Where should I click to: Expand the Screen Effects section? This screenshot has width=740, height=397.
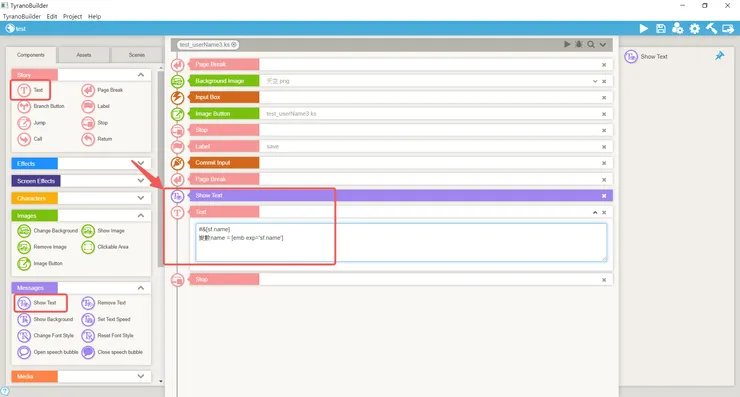(141, 181)
